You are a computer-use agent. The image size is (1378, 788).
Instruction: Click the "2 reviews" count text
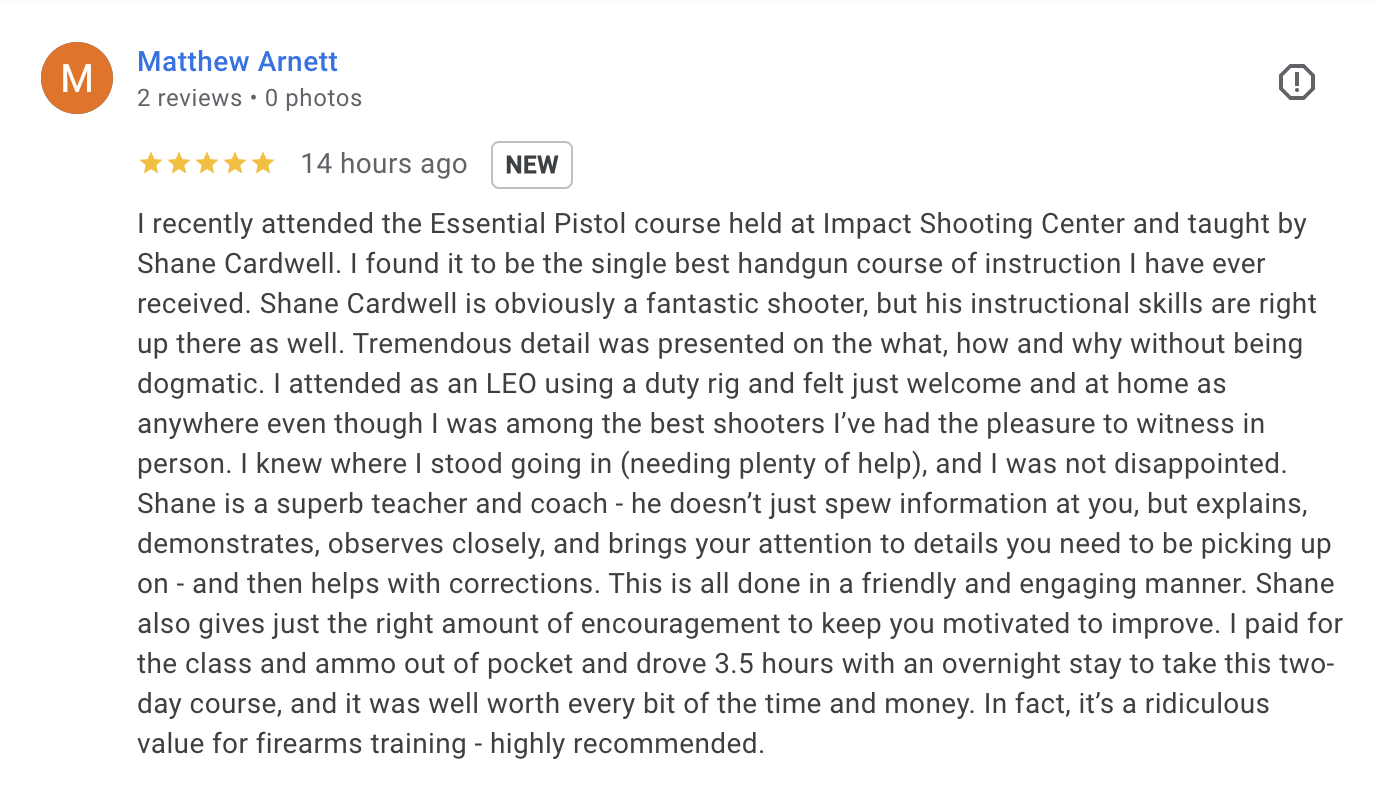click(x=189, y=98)
